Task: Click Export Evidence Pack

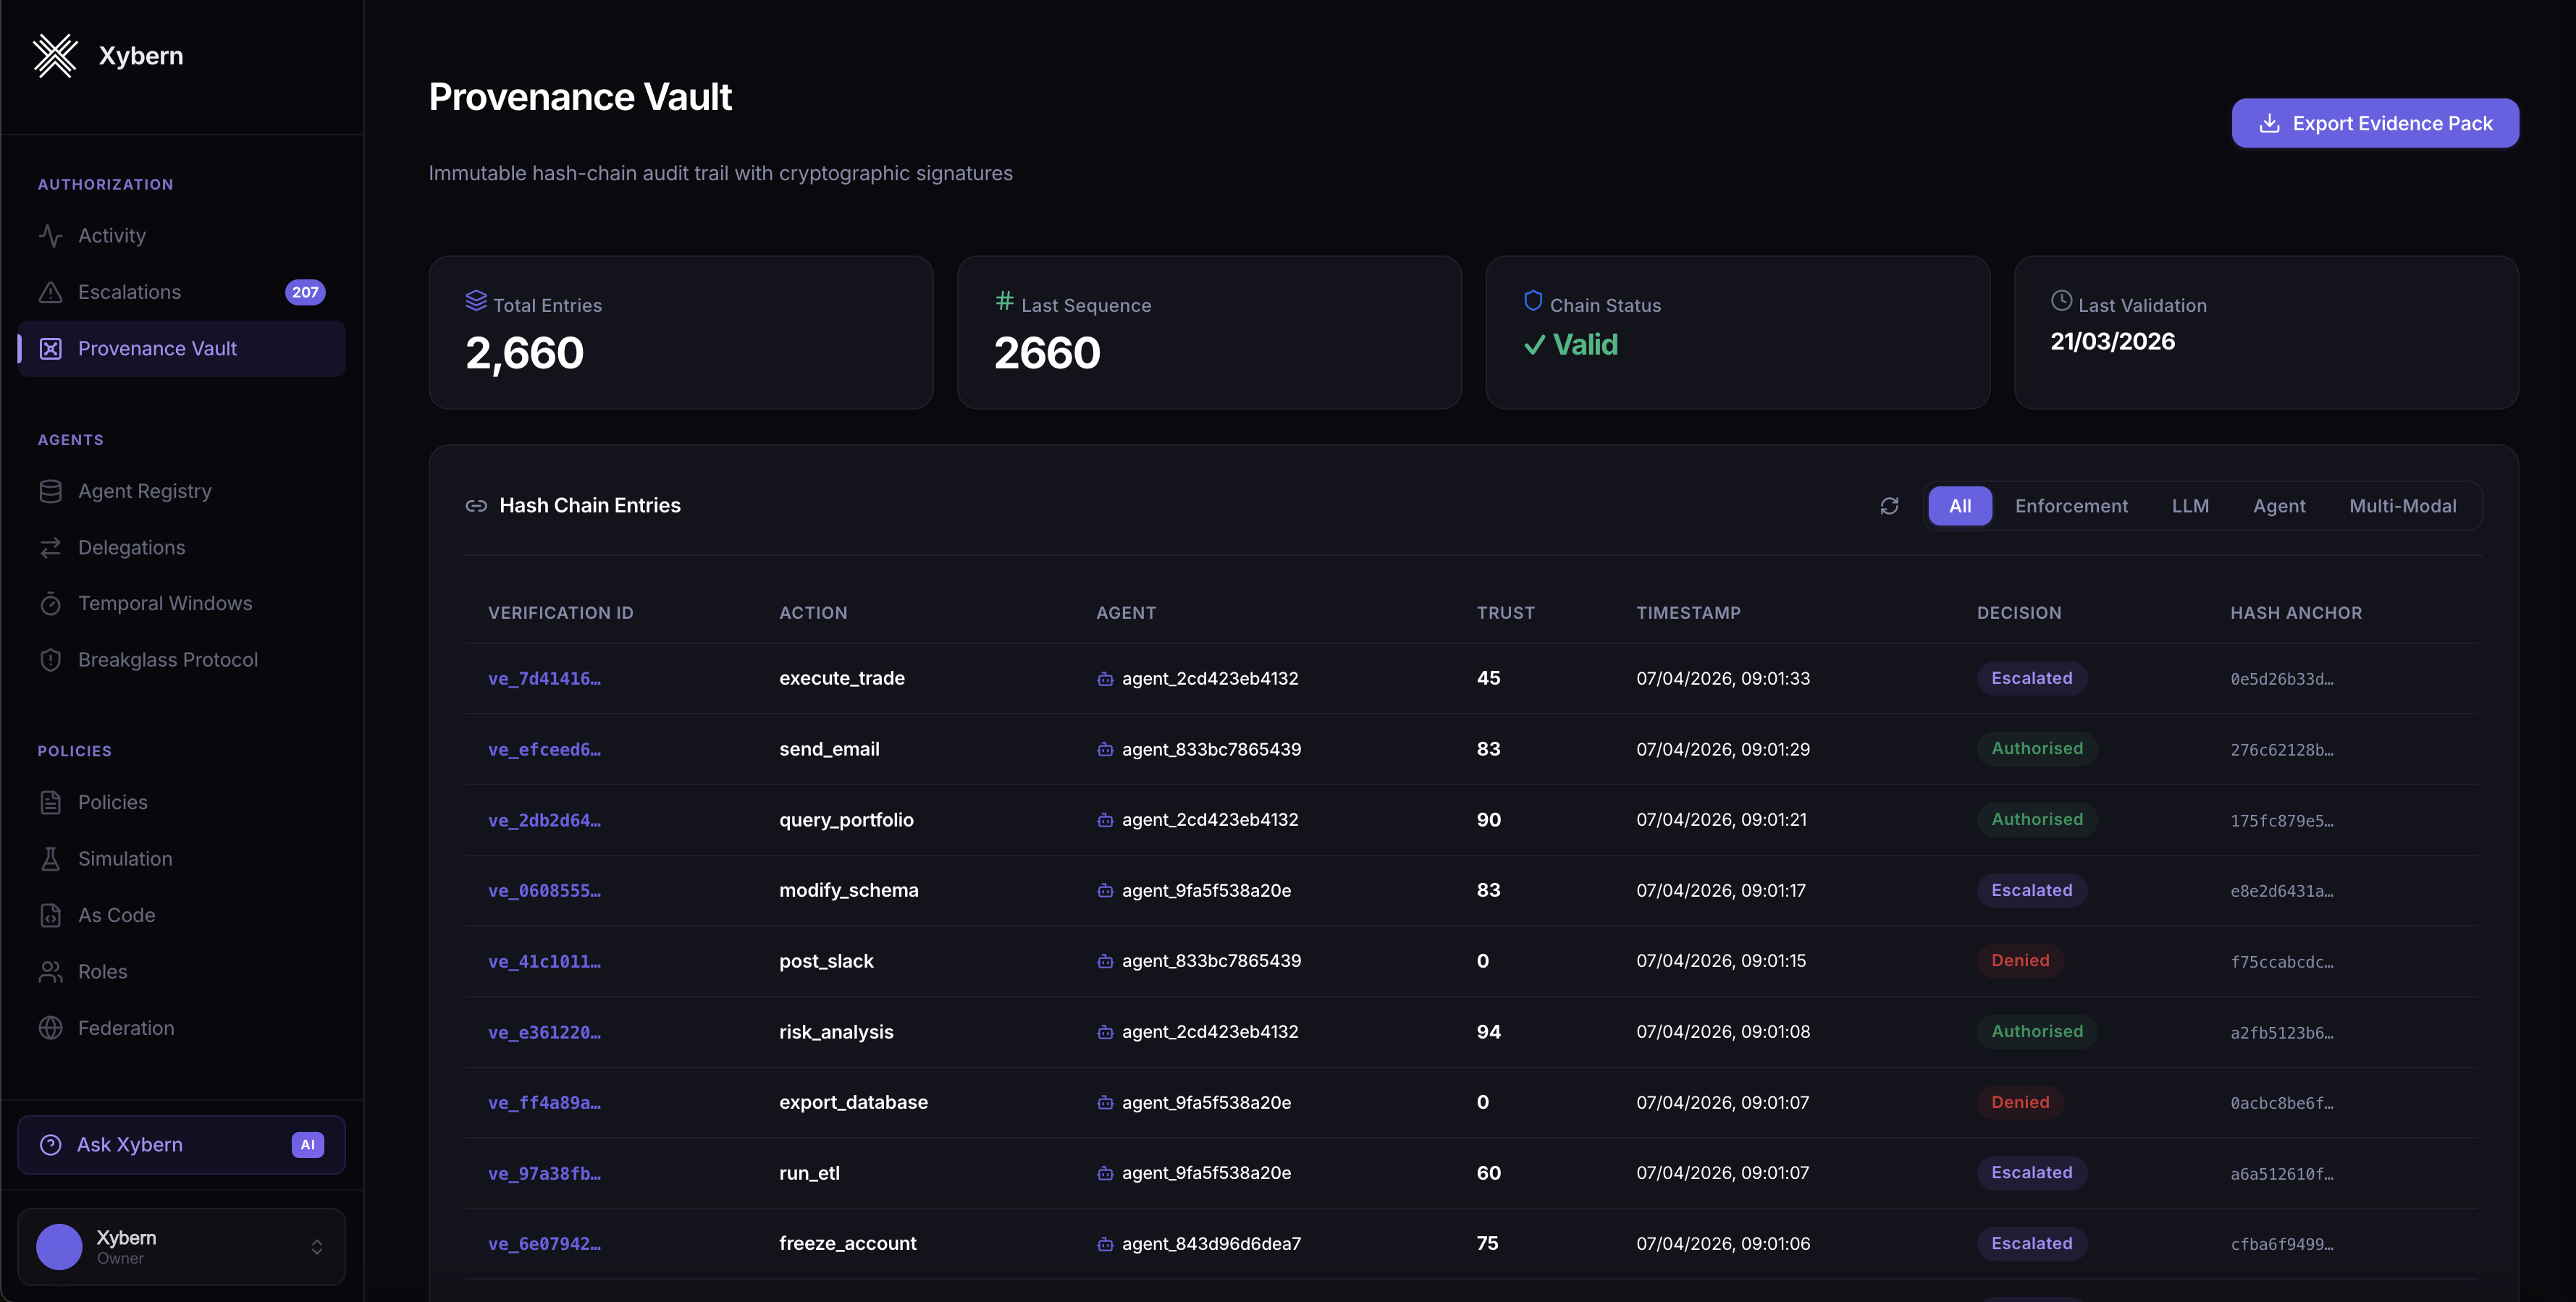Action: pyautogui.click(x=2375, y=122)
